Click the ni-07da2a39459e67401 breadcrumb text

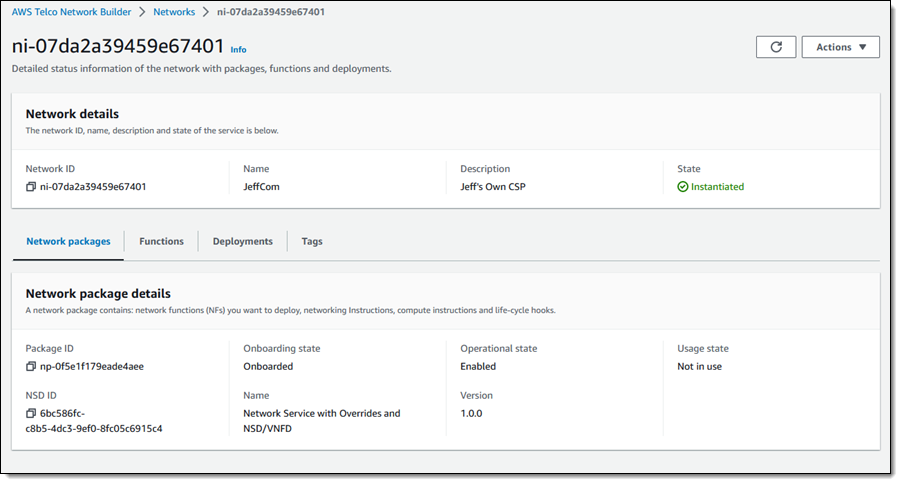pos(271,12)
